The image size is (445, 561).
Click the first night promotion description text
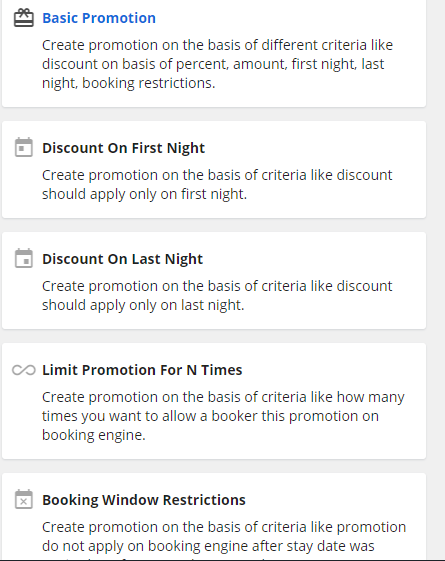217,184
